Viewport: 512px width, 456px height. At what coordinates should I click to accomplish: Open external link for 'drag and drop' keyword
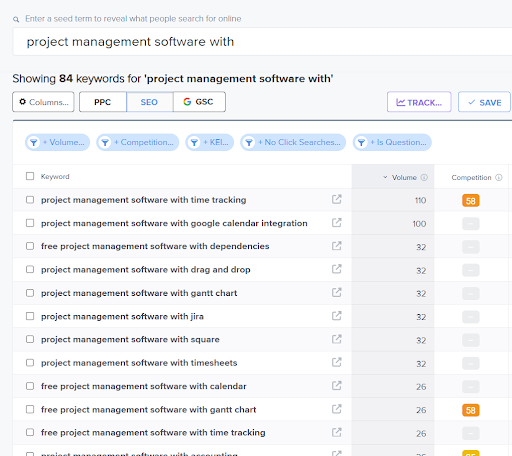tap(337, 269)
